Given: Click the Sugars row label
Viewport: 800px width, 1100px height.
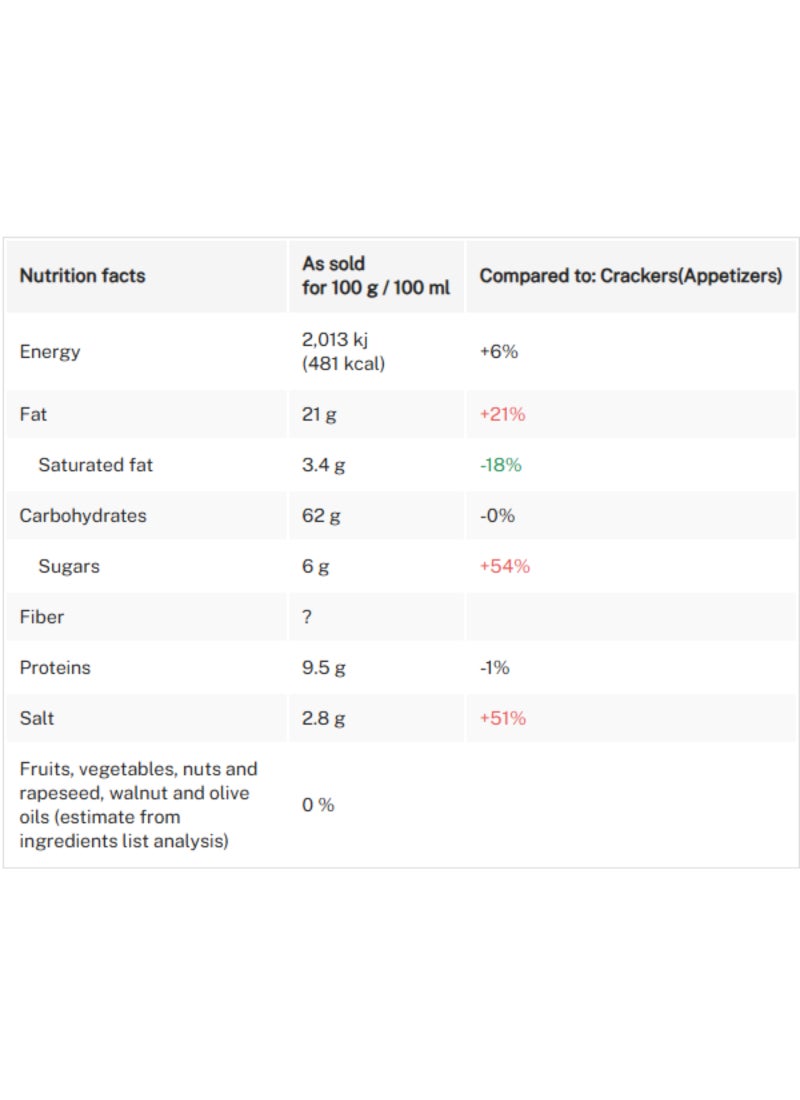Looking at the screenshot, I should tap(69, 567).
